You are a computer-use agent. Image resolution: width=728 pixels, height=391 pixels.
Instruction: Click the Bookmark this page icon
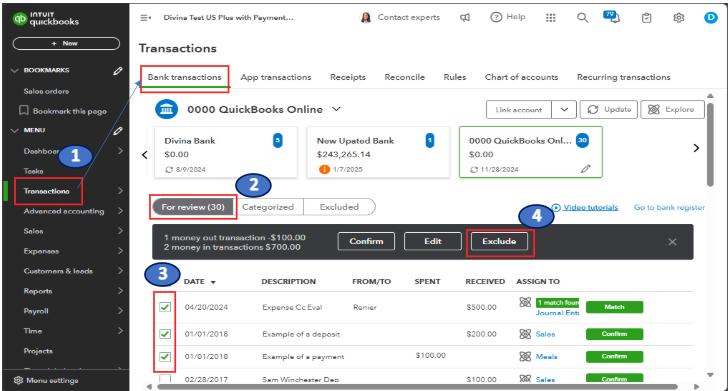coord(23,111)
